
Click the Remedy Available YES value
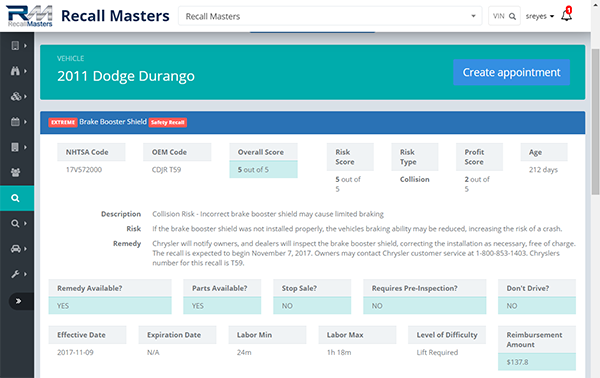[x=110, y=306]
